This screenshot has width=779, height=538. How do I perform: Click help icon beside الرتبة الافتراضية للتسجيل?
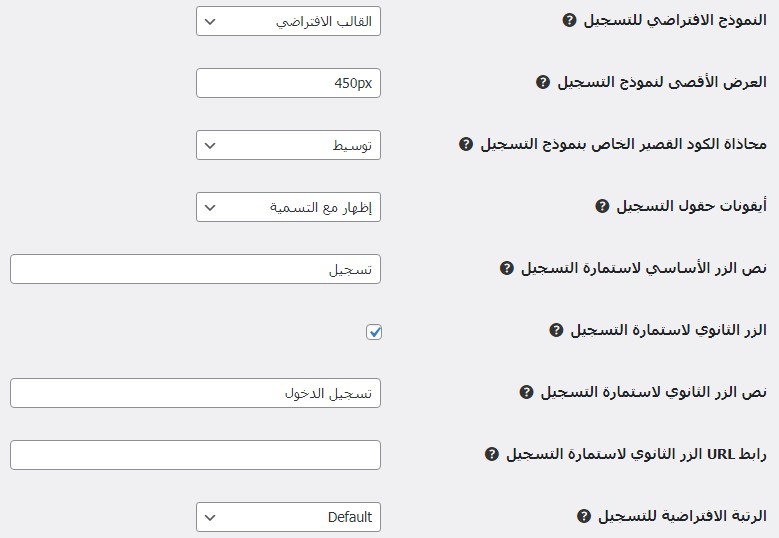[584, 517]
